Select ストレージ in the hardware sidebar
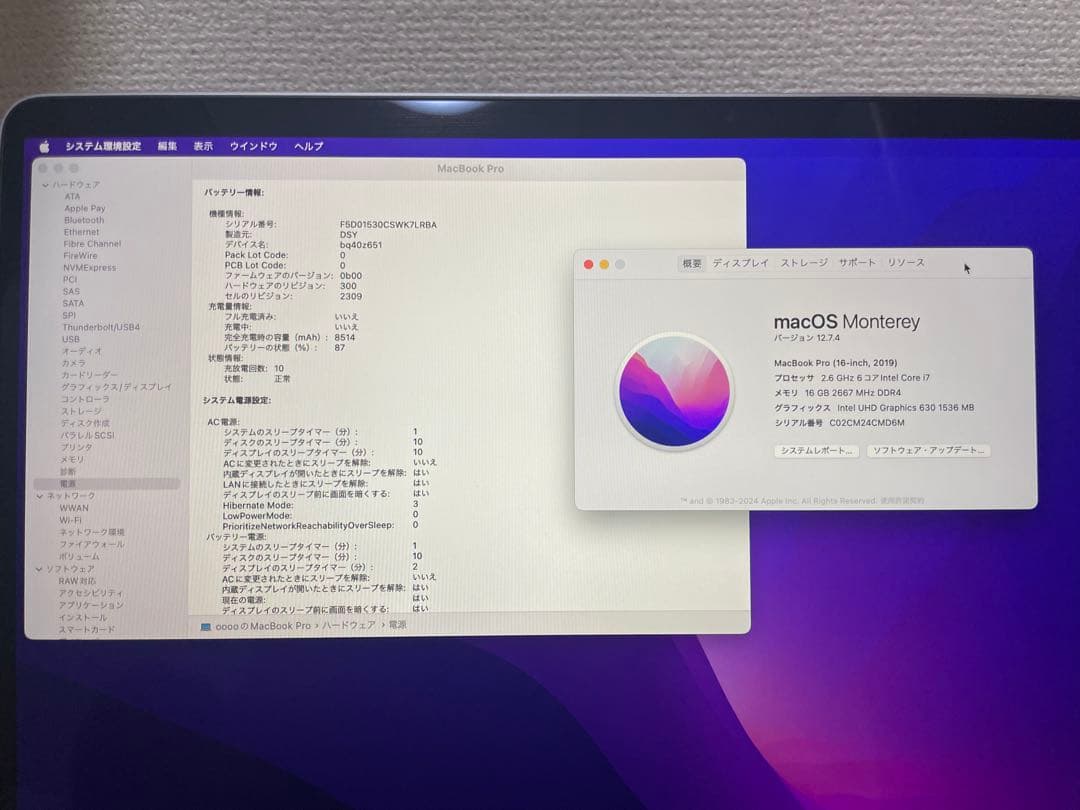The width and height of the screenshot is (1080, 810). pyautogui.click(x=81, y=411)
